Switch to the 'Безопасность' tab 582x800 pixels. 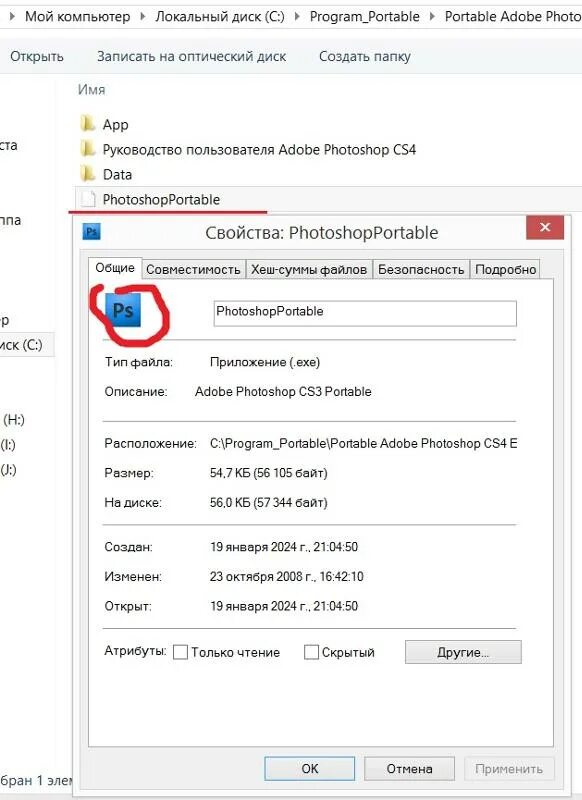point(421,269)
